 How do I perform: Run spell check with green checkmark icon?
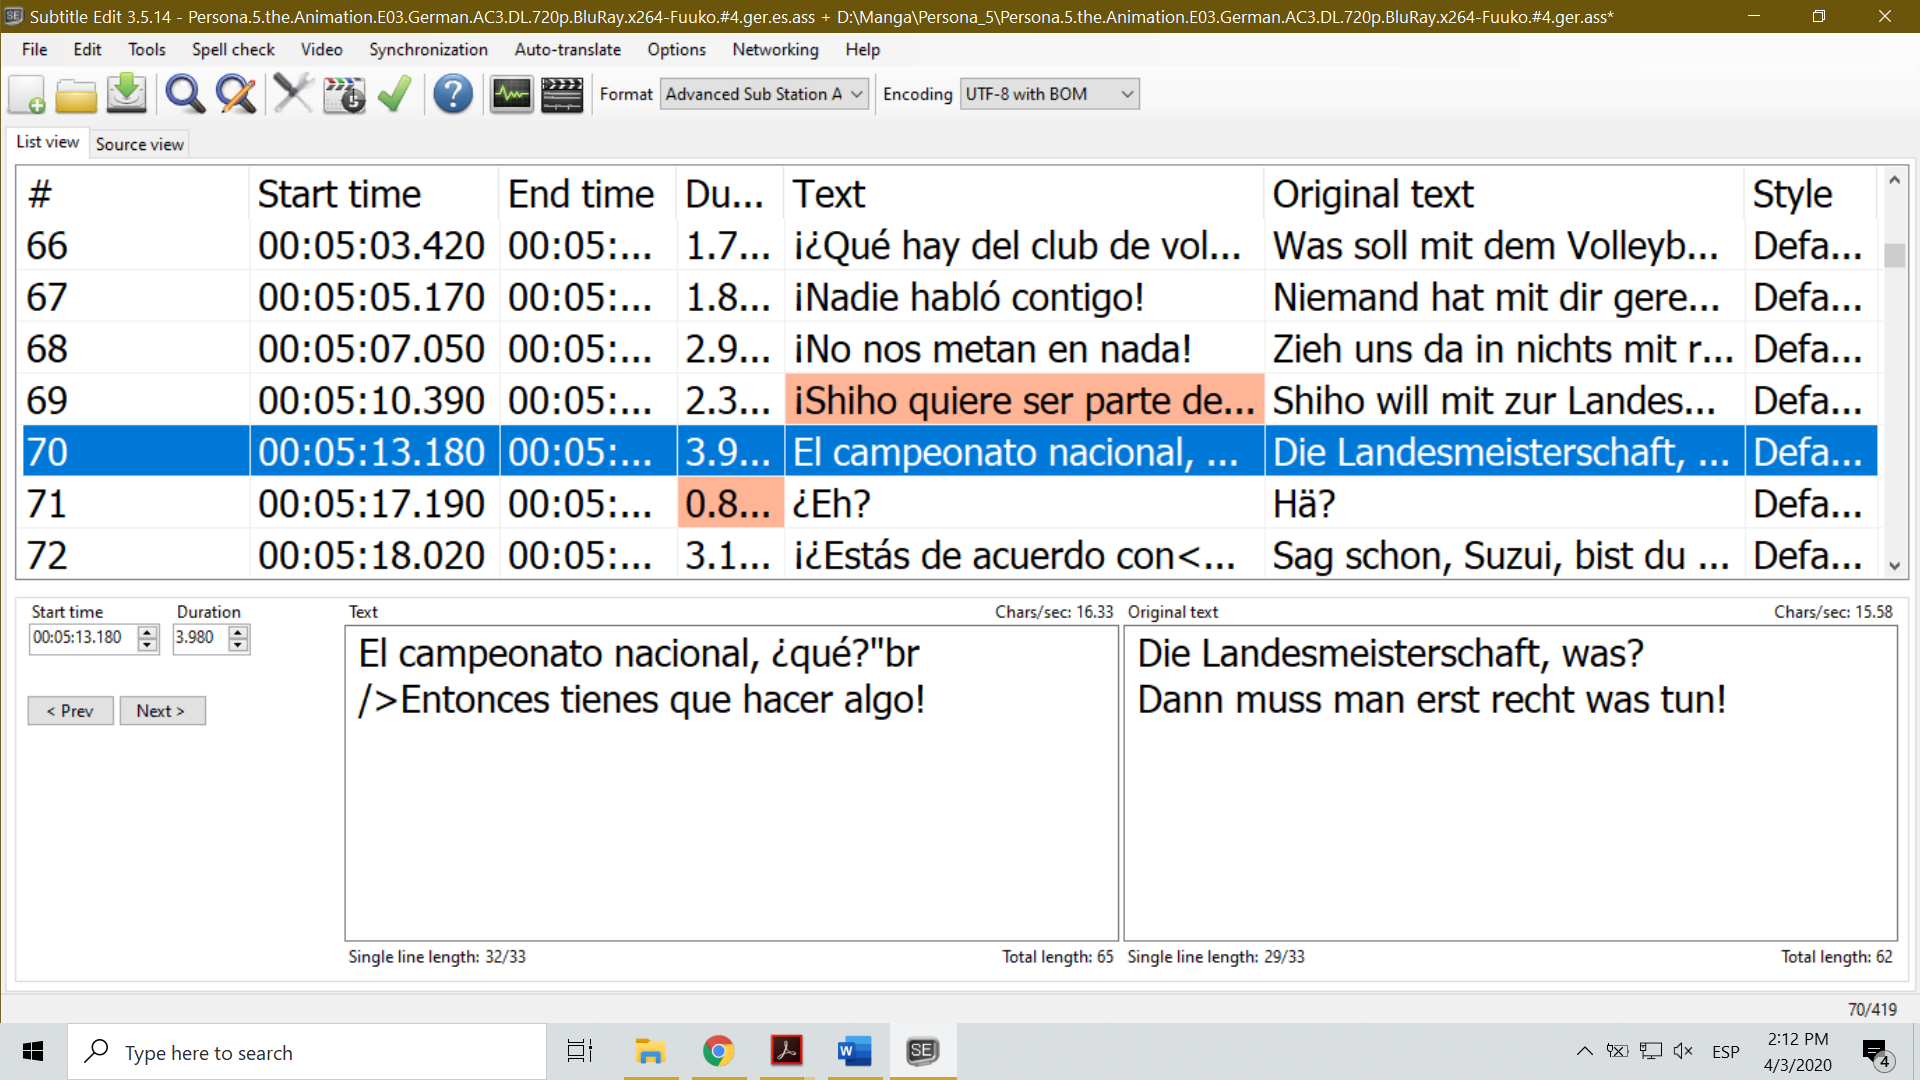click(x=395, y=94)
